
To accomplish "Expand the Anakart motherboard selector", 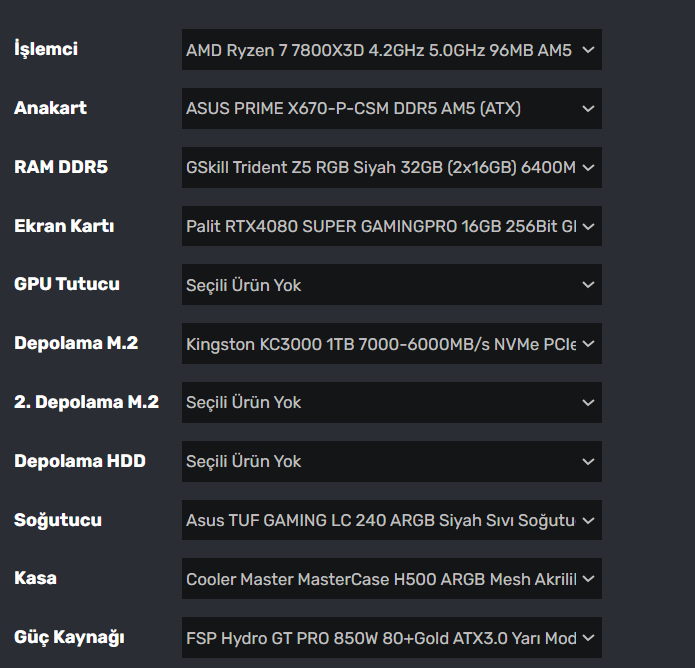I will pyautogui.click(x=391, y=108).
